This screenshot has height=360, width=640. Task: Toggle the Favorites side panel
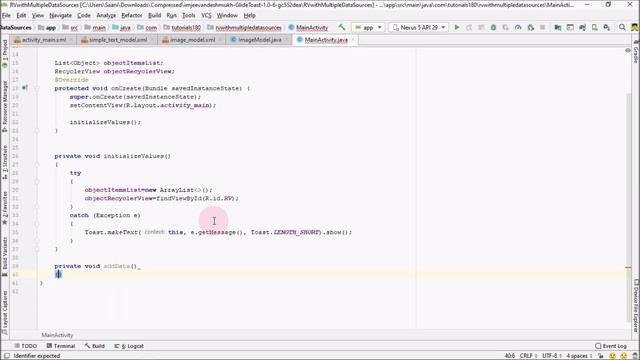tap(4, 208)
